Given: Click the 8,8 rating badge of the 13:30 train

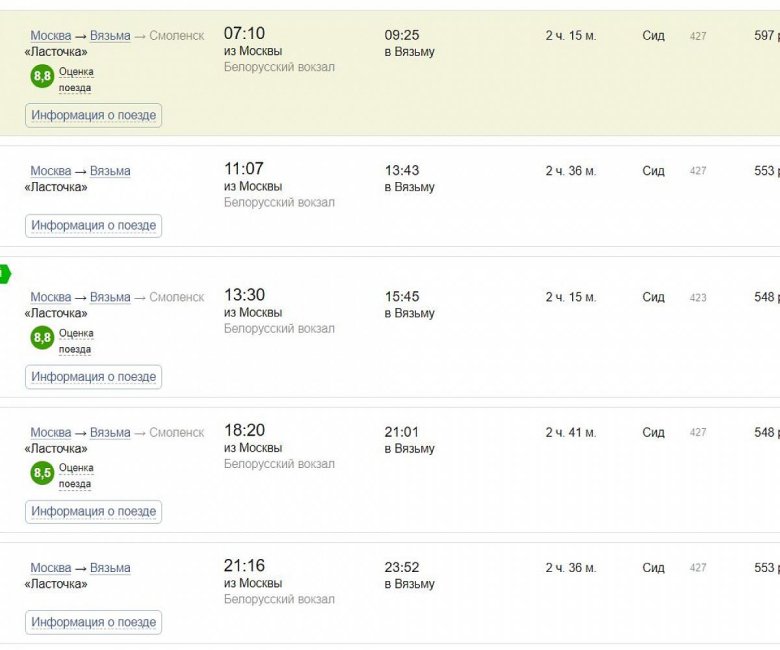Looking at the screenshot, I should [42, 338].
